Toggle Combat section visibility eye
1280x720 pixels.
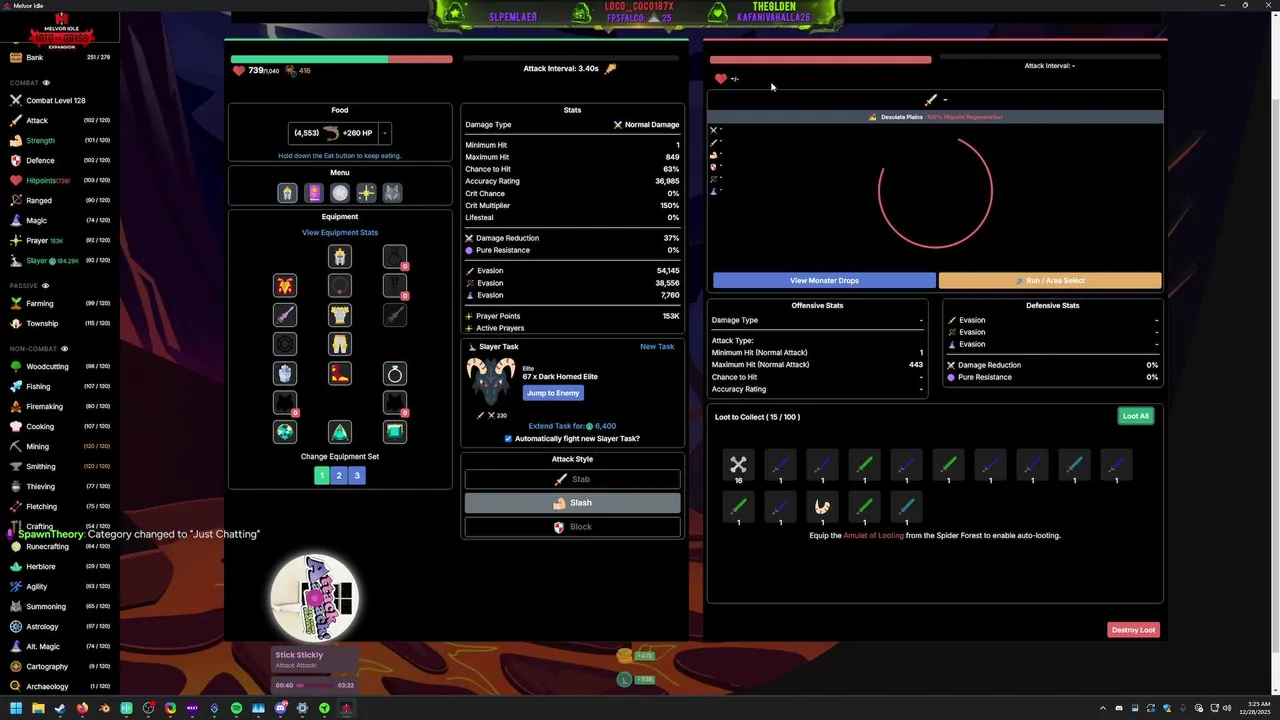[x=46, y=83]
